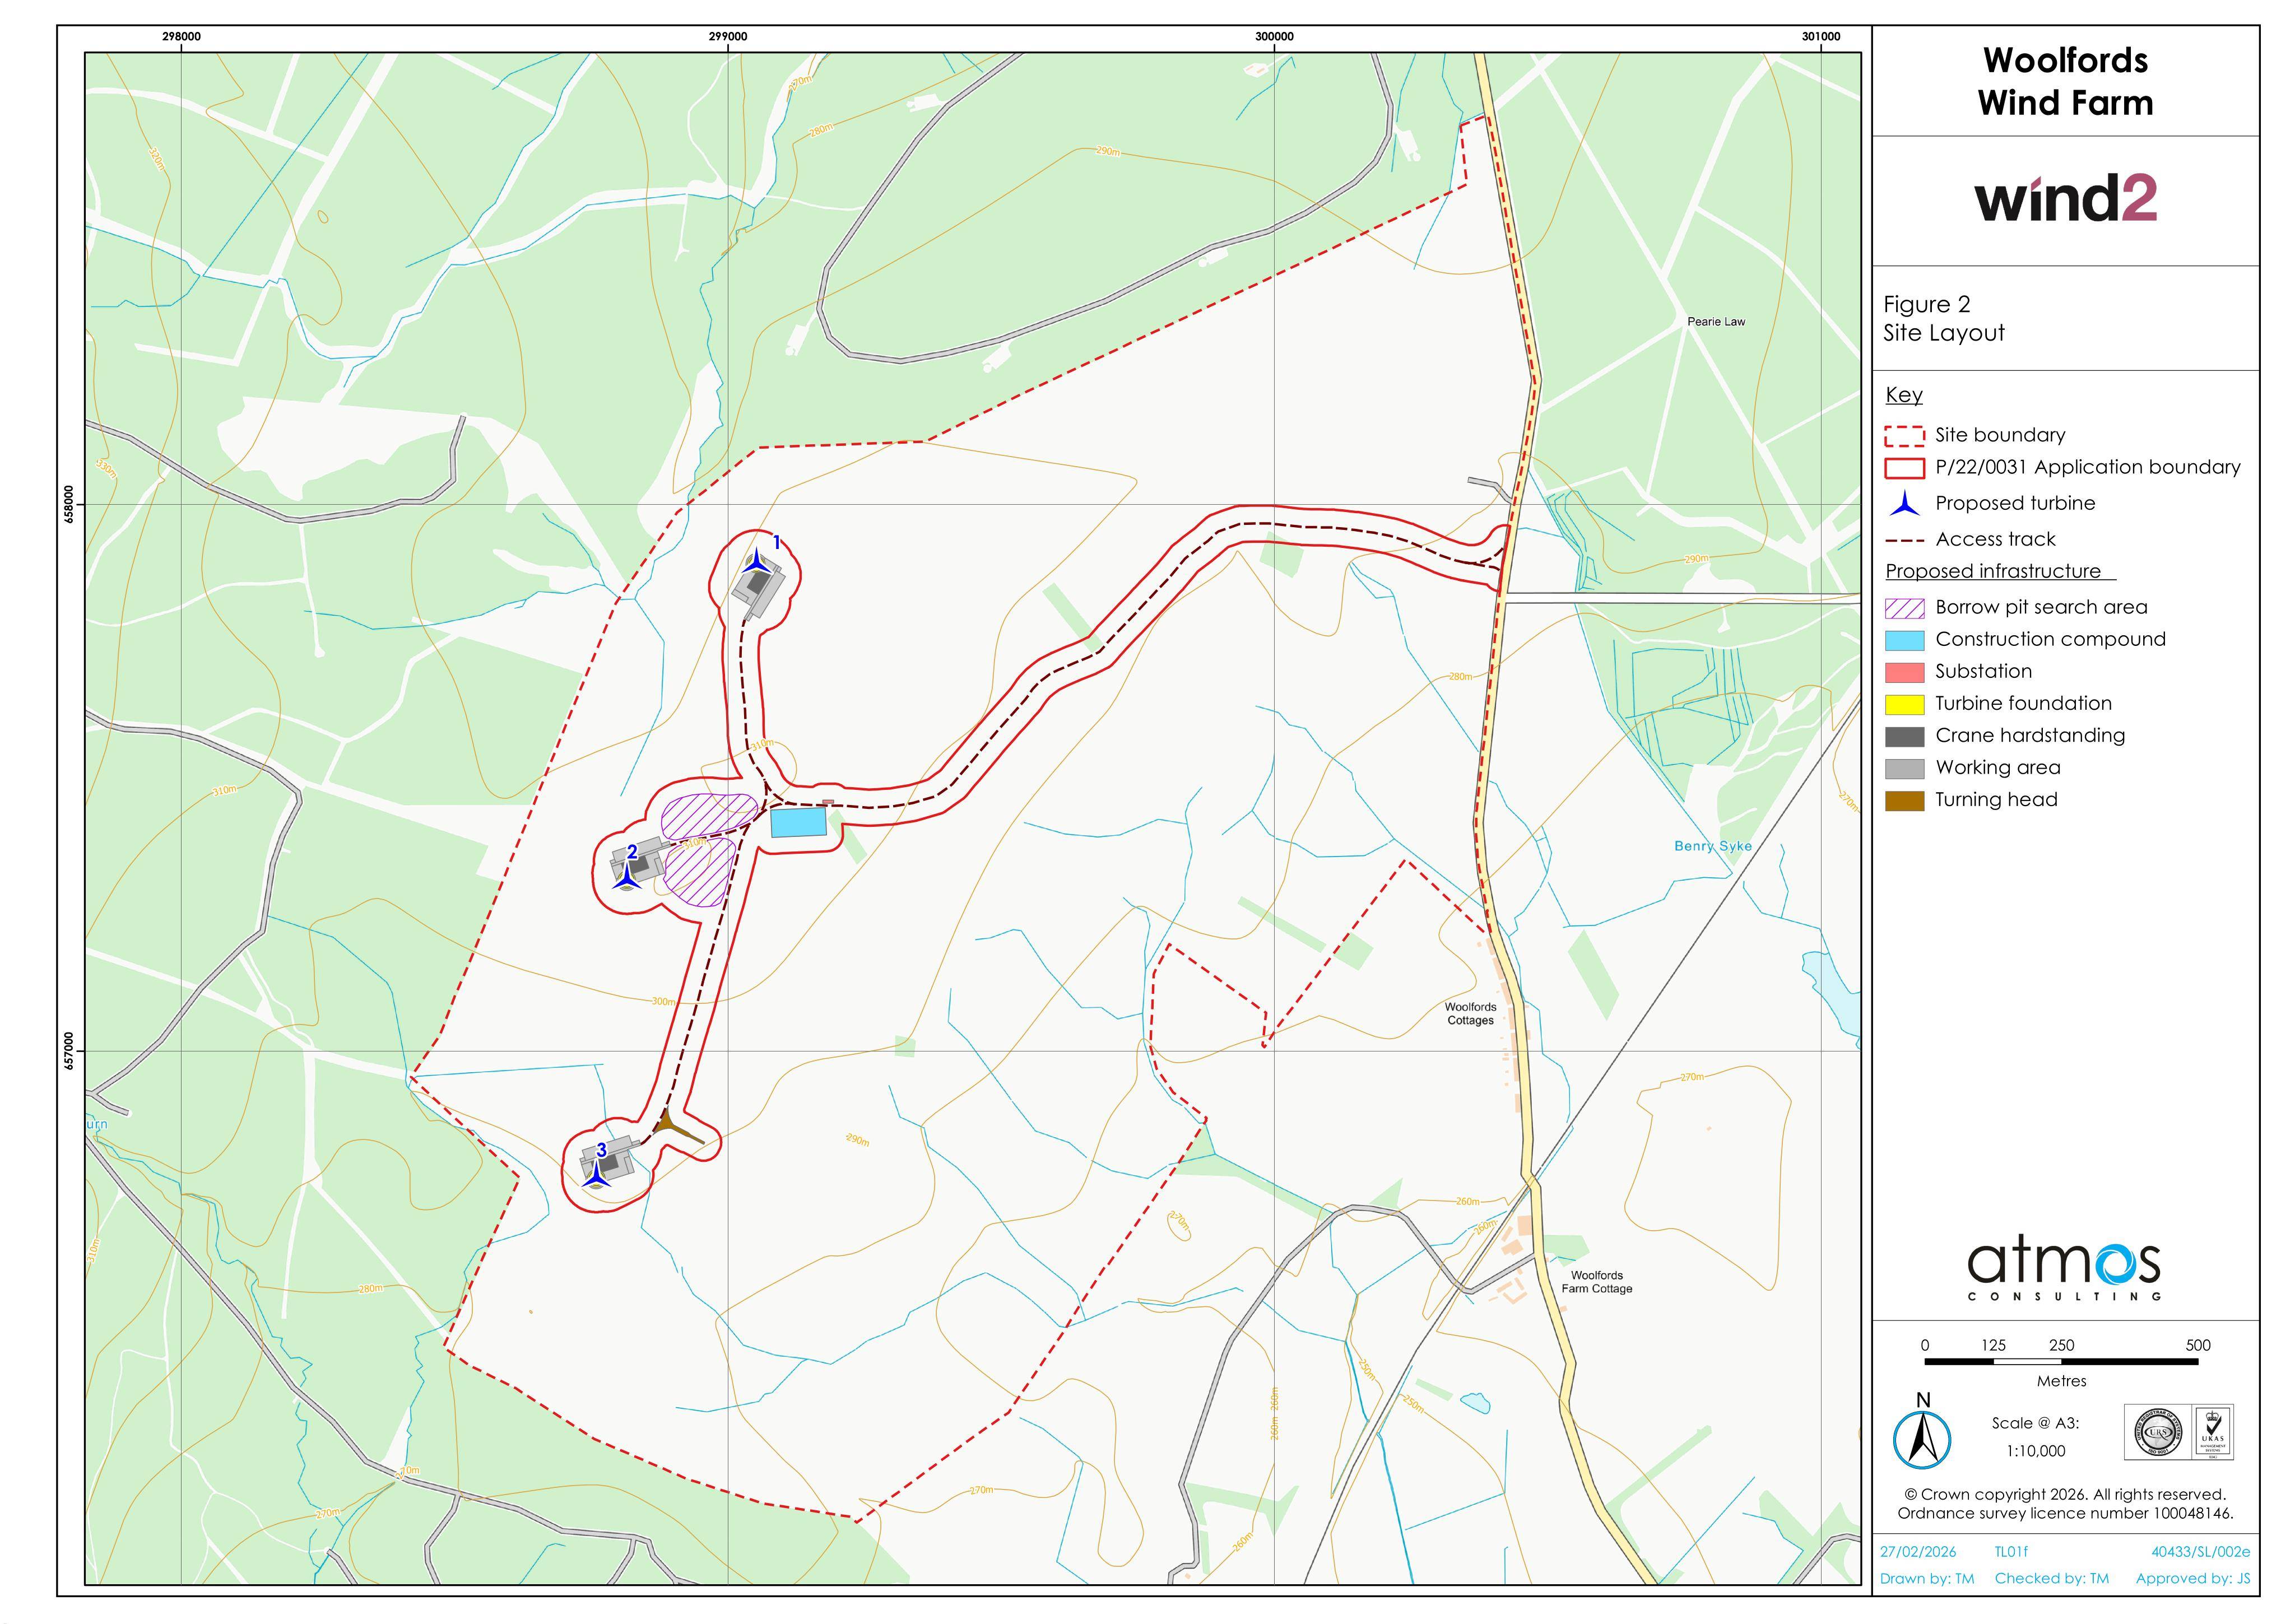
Task: Click the Turbine foundation yellow swatch
Action: tap(1905, 704)
